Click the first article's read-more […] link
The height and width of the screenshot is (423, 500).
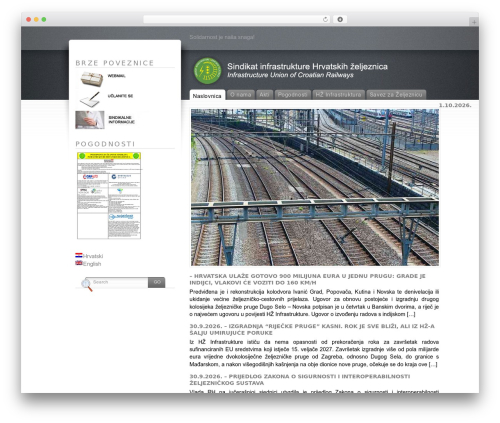(x=411, y=314)
